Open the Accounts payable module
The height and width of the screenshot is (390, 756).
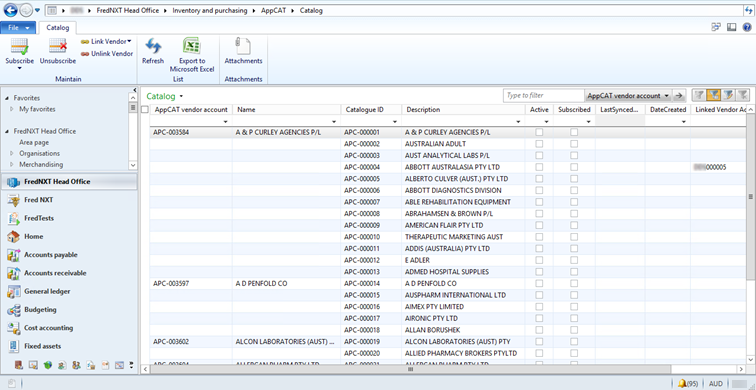coord(68,255)
